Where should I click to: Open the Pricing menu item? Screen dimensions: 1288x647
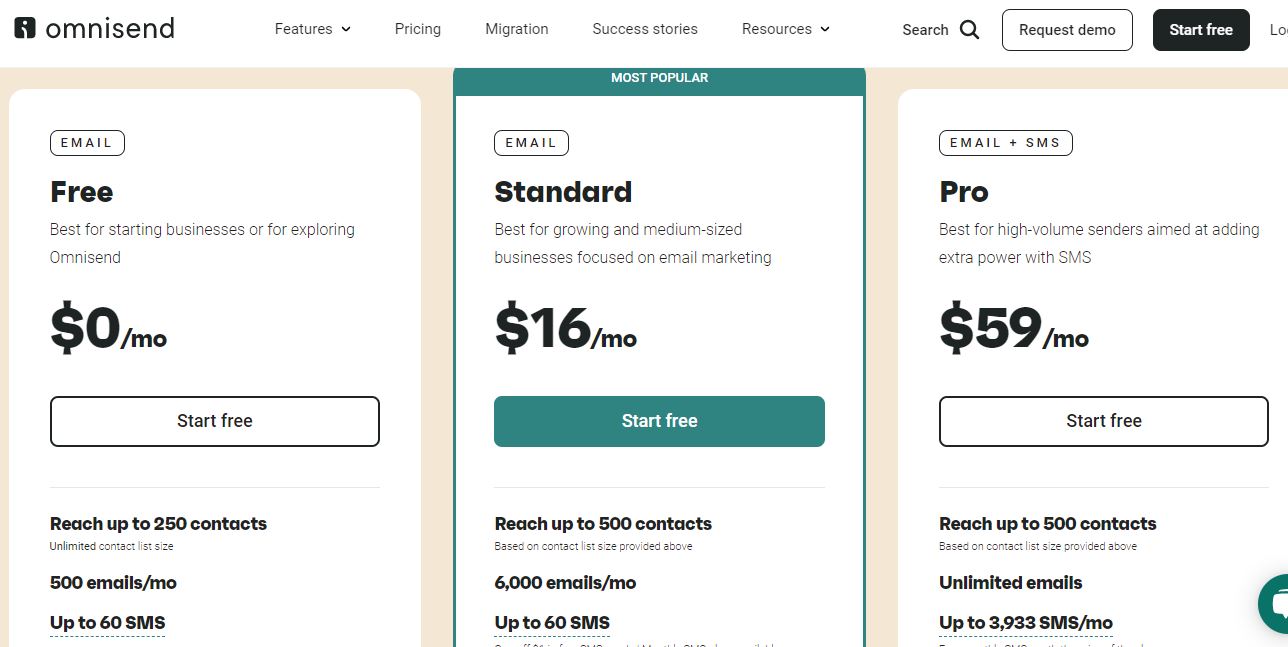click(x=418, y=29)
